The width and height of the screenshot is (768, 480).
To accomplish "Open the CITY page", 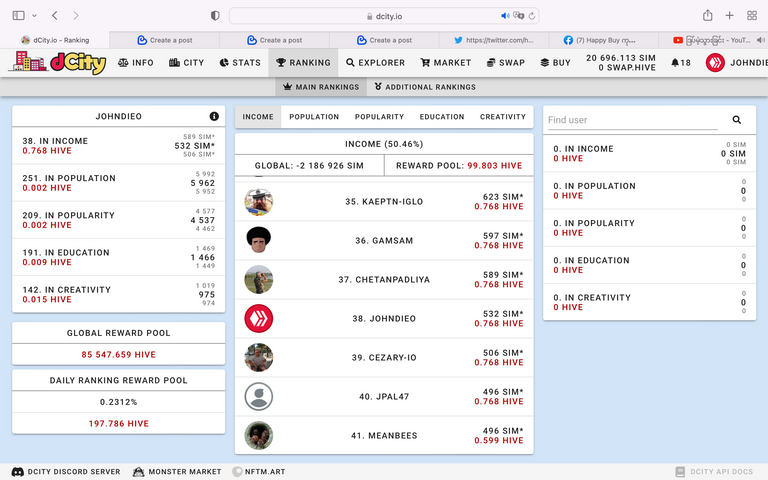I will click(x=186, y=63).
